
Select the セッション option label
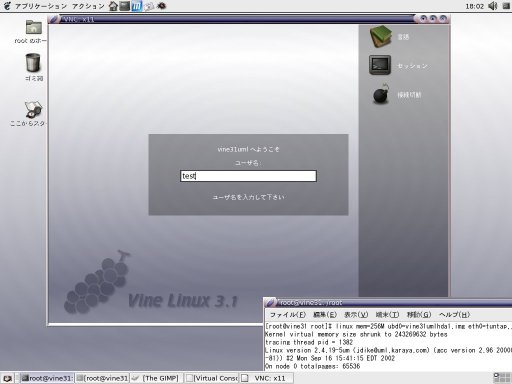tap(412, 66)
